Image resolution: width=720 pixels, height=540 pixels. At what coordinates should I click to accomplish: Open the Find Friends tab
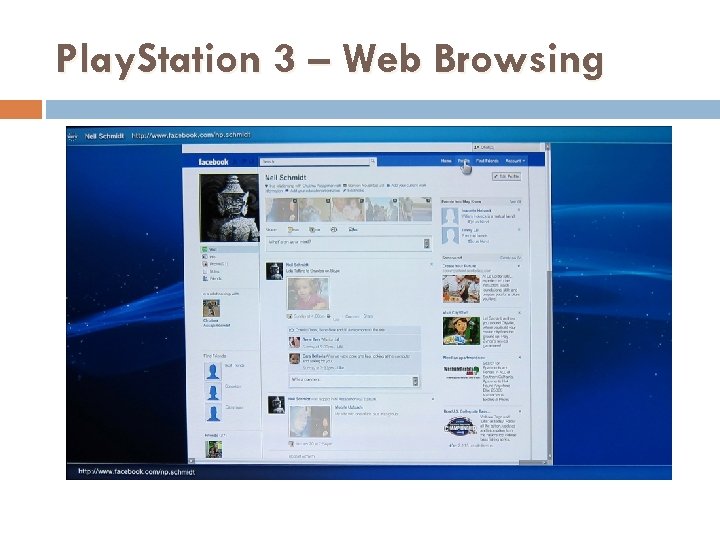click(x=487, y=161)
